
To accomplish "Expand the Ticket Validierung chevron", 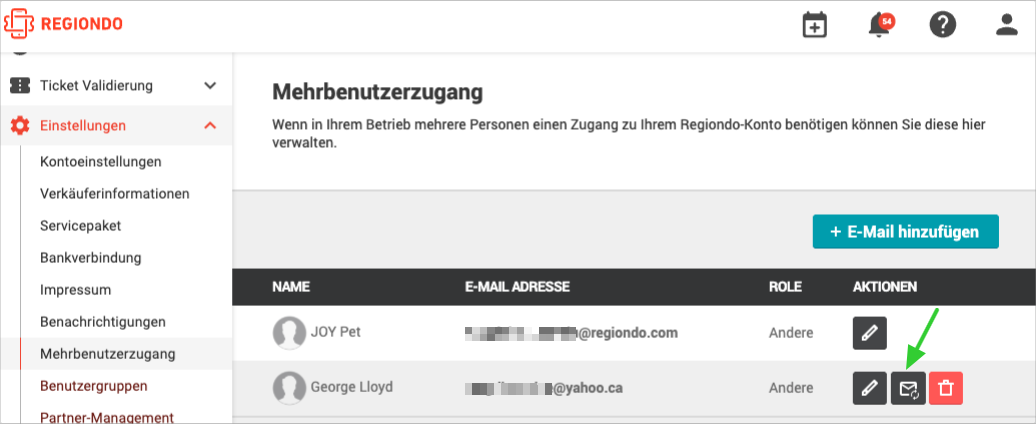I will click(x=210, y=85).
